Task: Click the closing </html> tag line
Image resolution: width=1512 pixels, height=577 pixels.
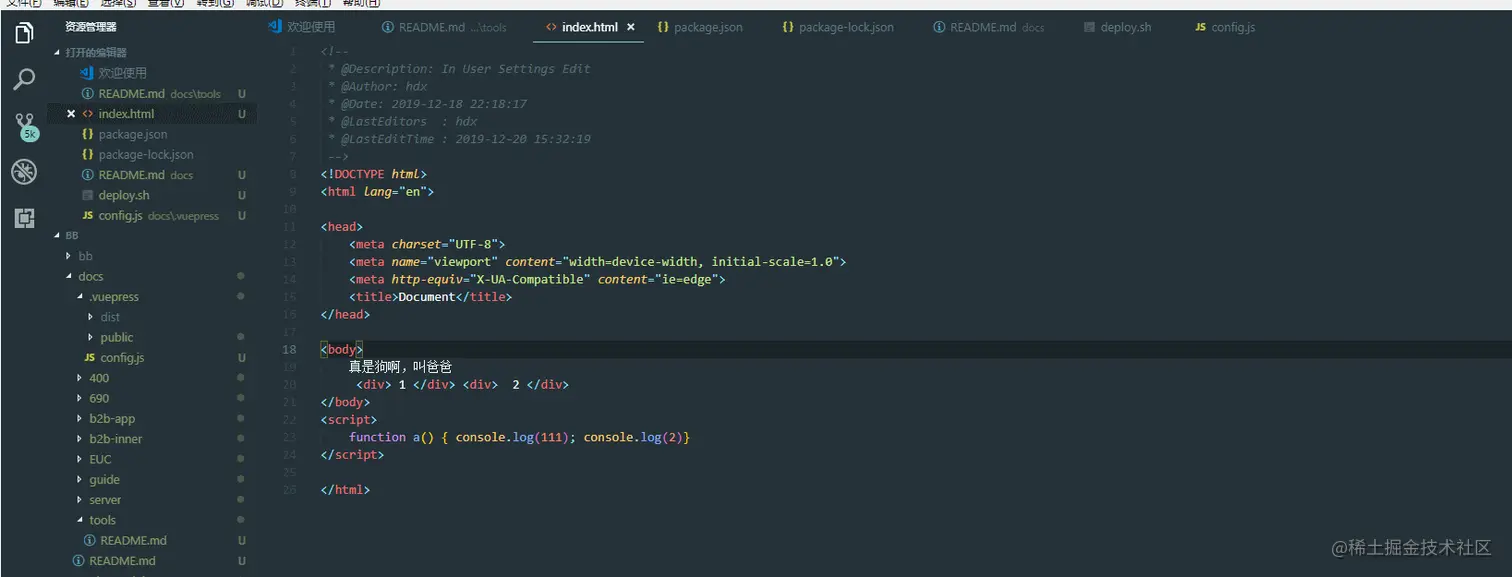Action: (x=345, y=490)
